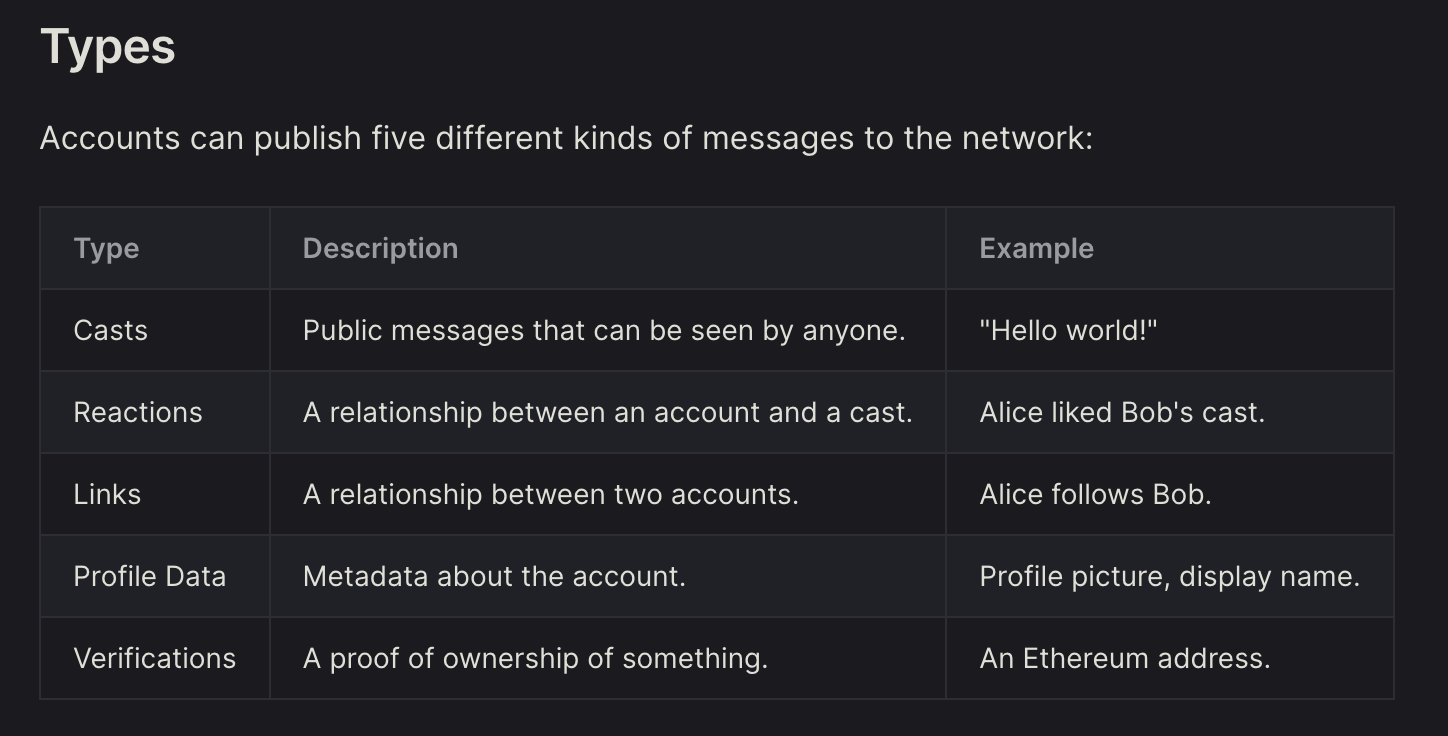Click the "Hello world!" example cell

coord(1068,330)
